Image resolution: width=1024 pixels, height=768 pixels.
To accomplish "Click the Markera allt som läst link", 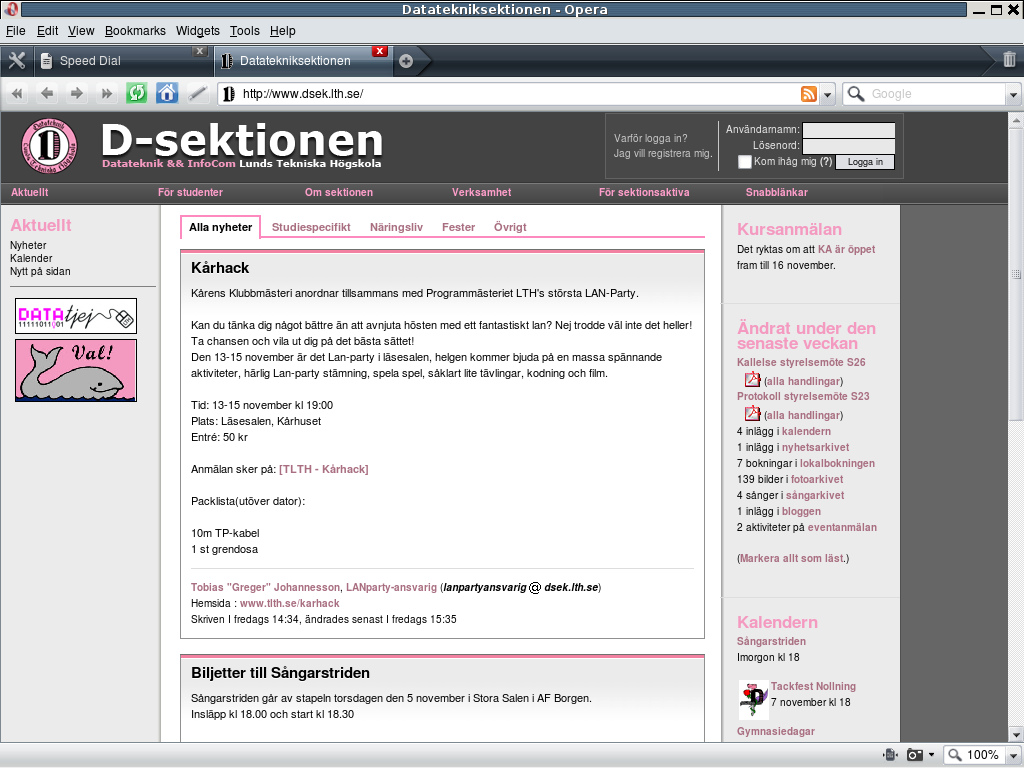I will (x=793, y=558).
